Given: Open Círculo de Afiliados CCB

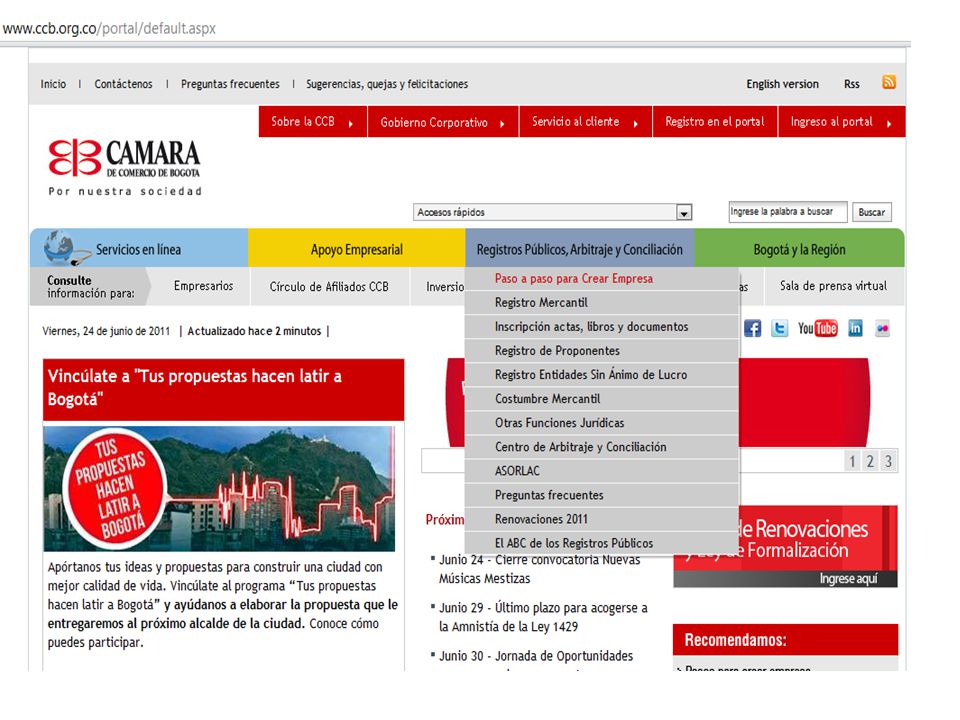Looking at the screenshot, I should pyautogui.click(x=329, y=287).
